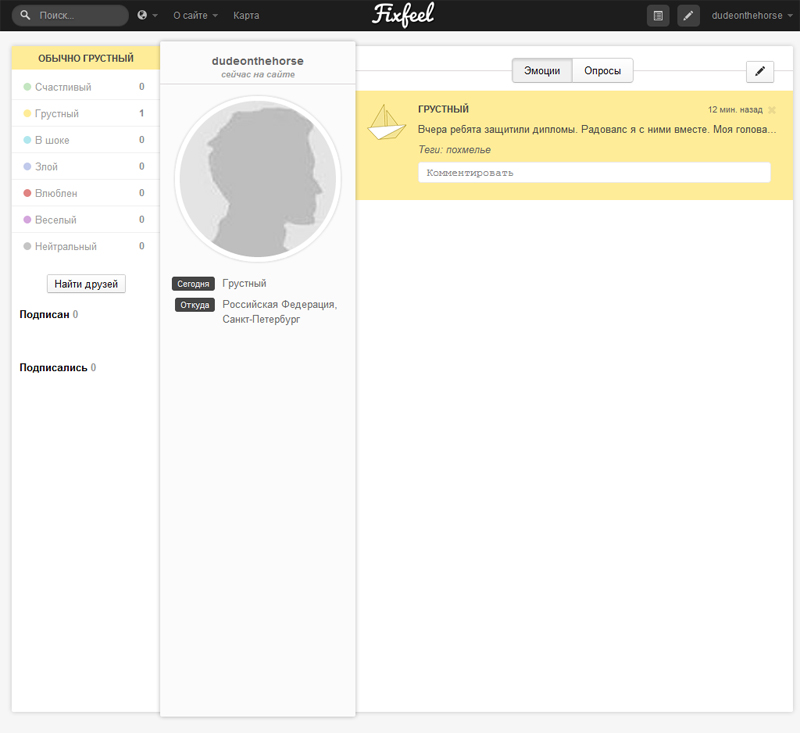Screen dimensions: 800x733
Task: Click the dudeonthehorse profile name heading
Action: [x=258, y=61]
